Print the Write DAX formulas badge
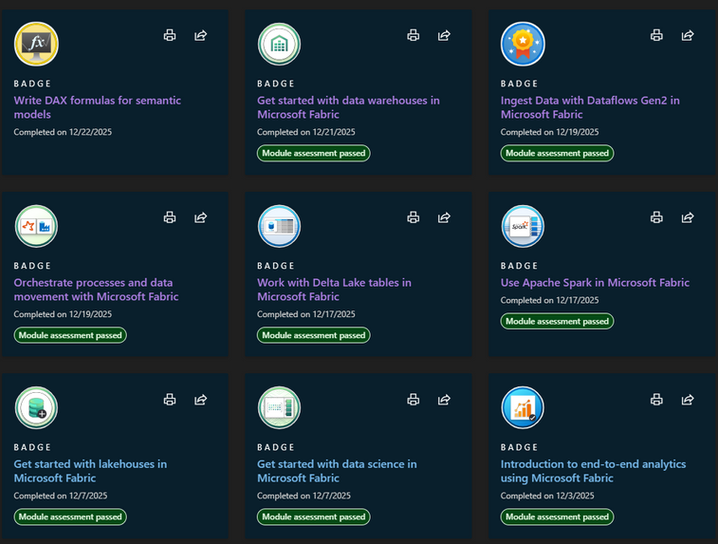 coord(170,35)
